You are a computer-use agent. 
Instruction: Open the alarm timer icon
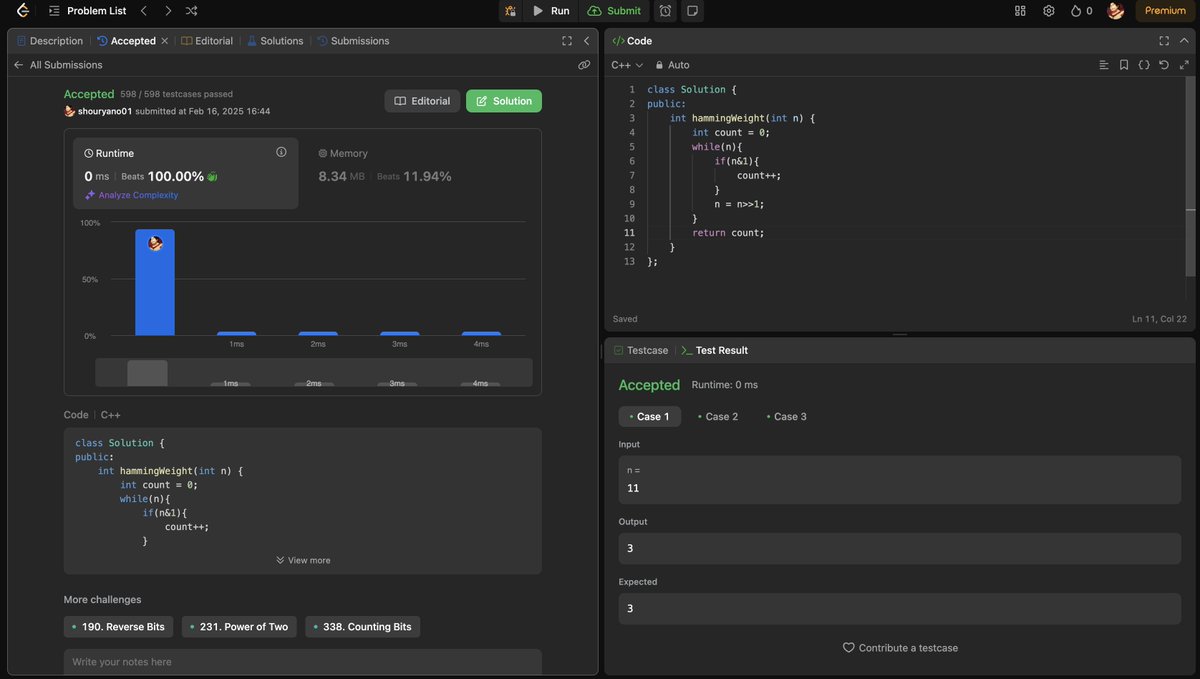tap(665, 11)
